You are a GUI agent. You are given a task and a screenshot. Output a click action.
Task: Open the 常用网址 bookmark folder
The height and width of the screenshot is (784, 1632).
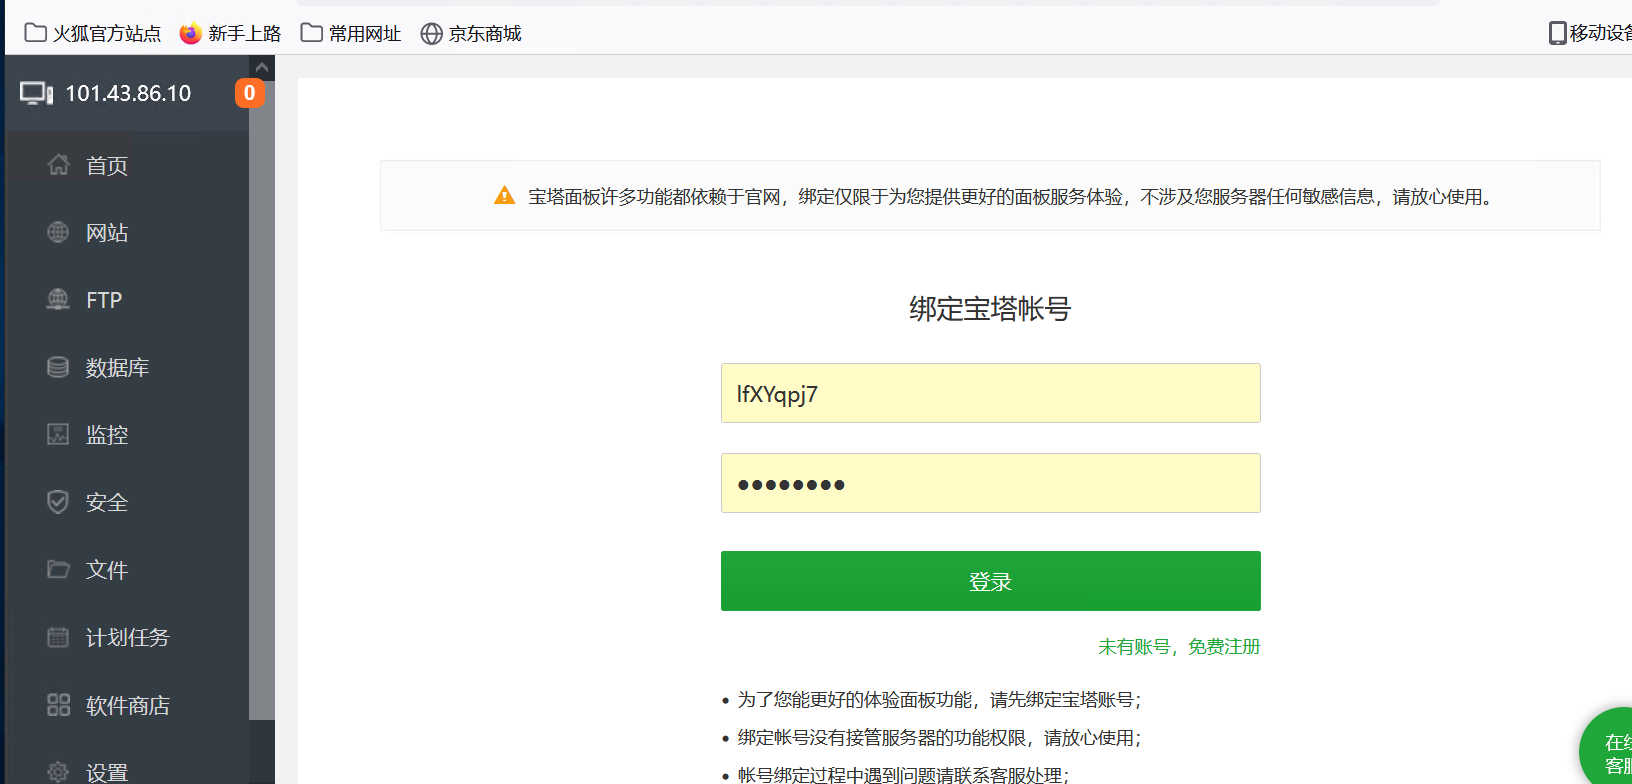351,33
